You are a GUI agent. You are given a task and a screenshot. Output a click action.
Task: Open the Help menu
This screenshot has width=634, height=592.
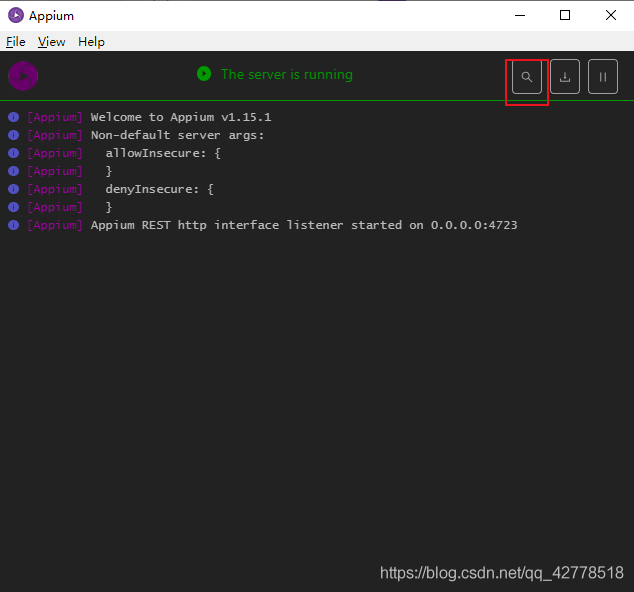[91, 42]
